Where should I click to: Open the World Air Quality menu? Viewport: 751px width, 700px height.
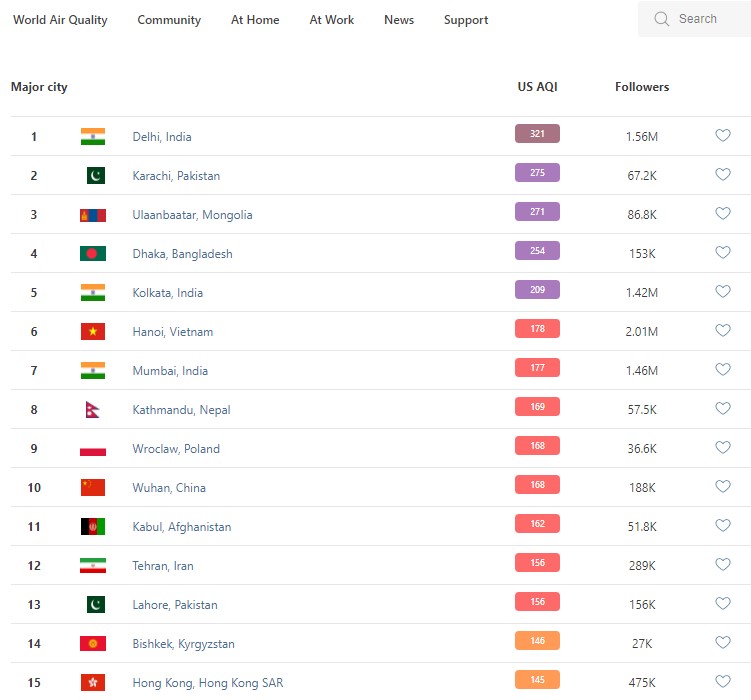coord(60,20)
